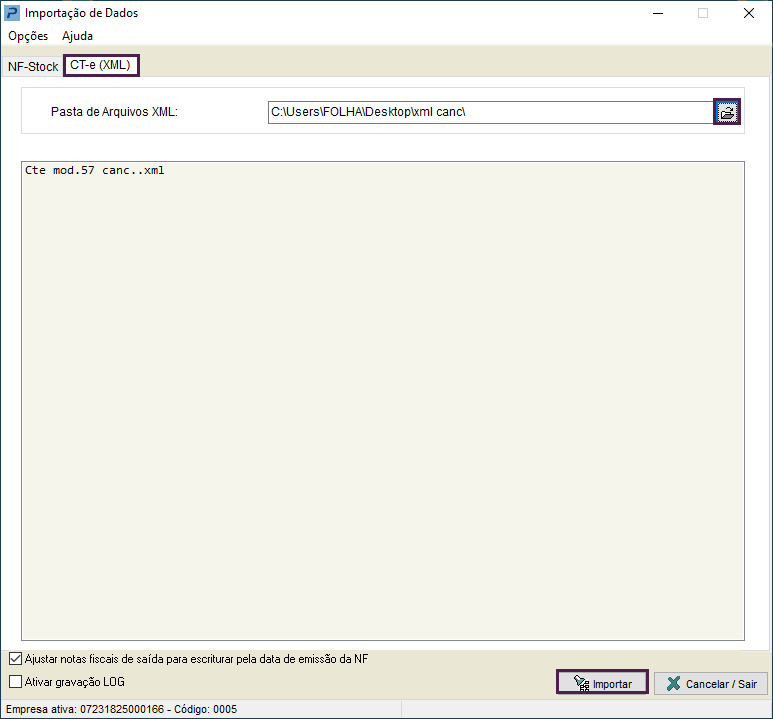Screen dimensions: 773x719
Task: Open the folder browse icon button
Action: click(x=727, y=112)
